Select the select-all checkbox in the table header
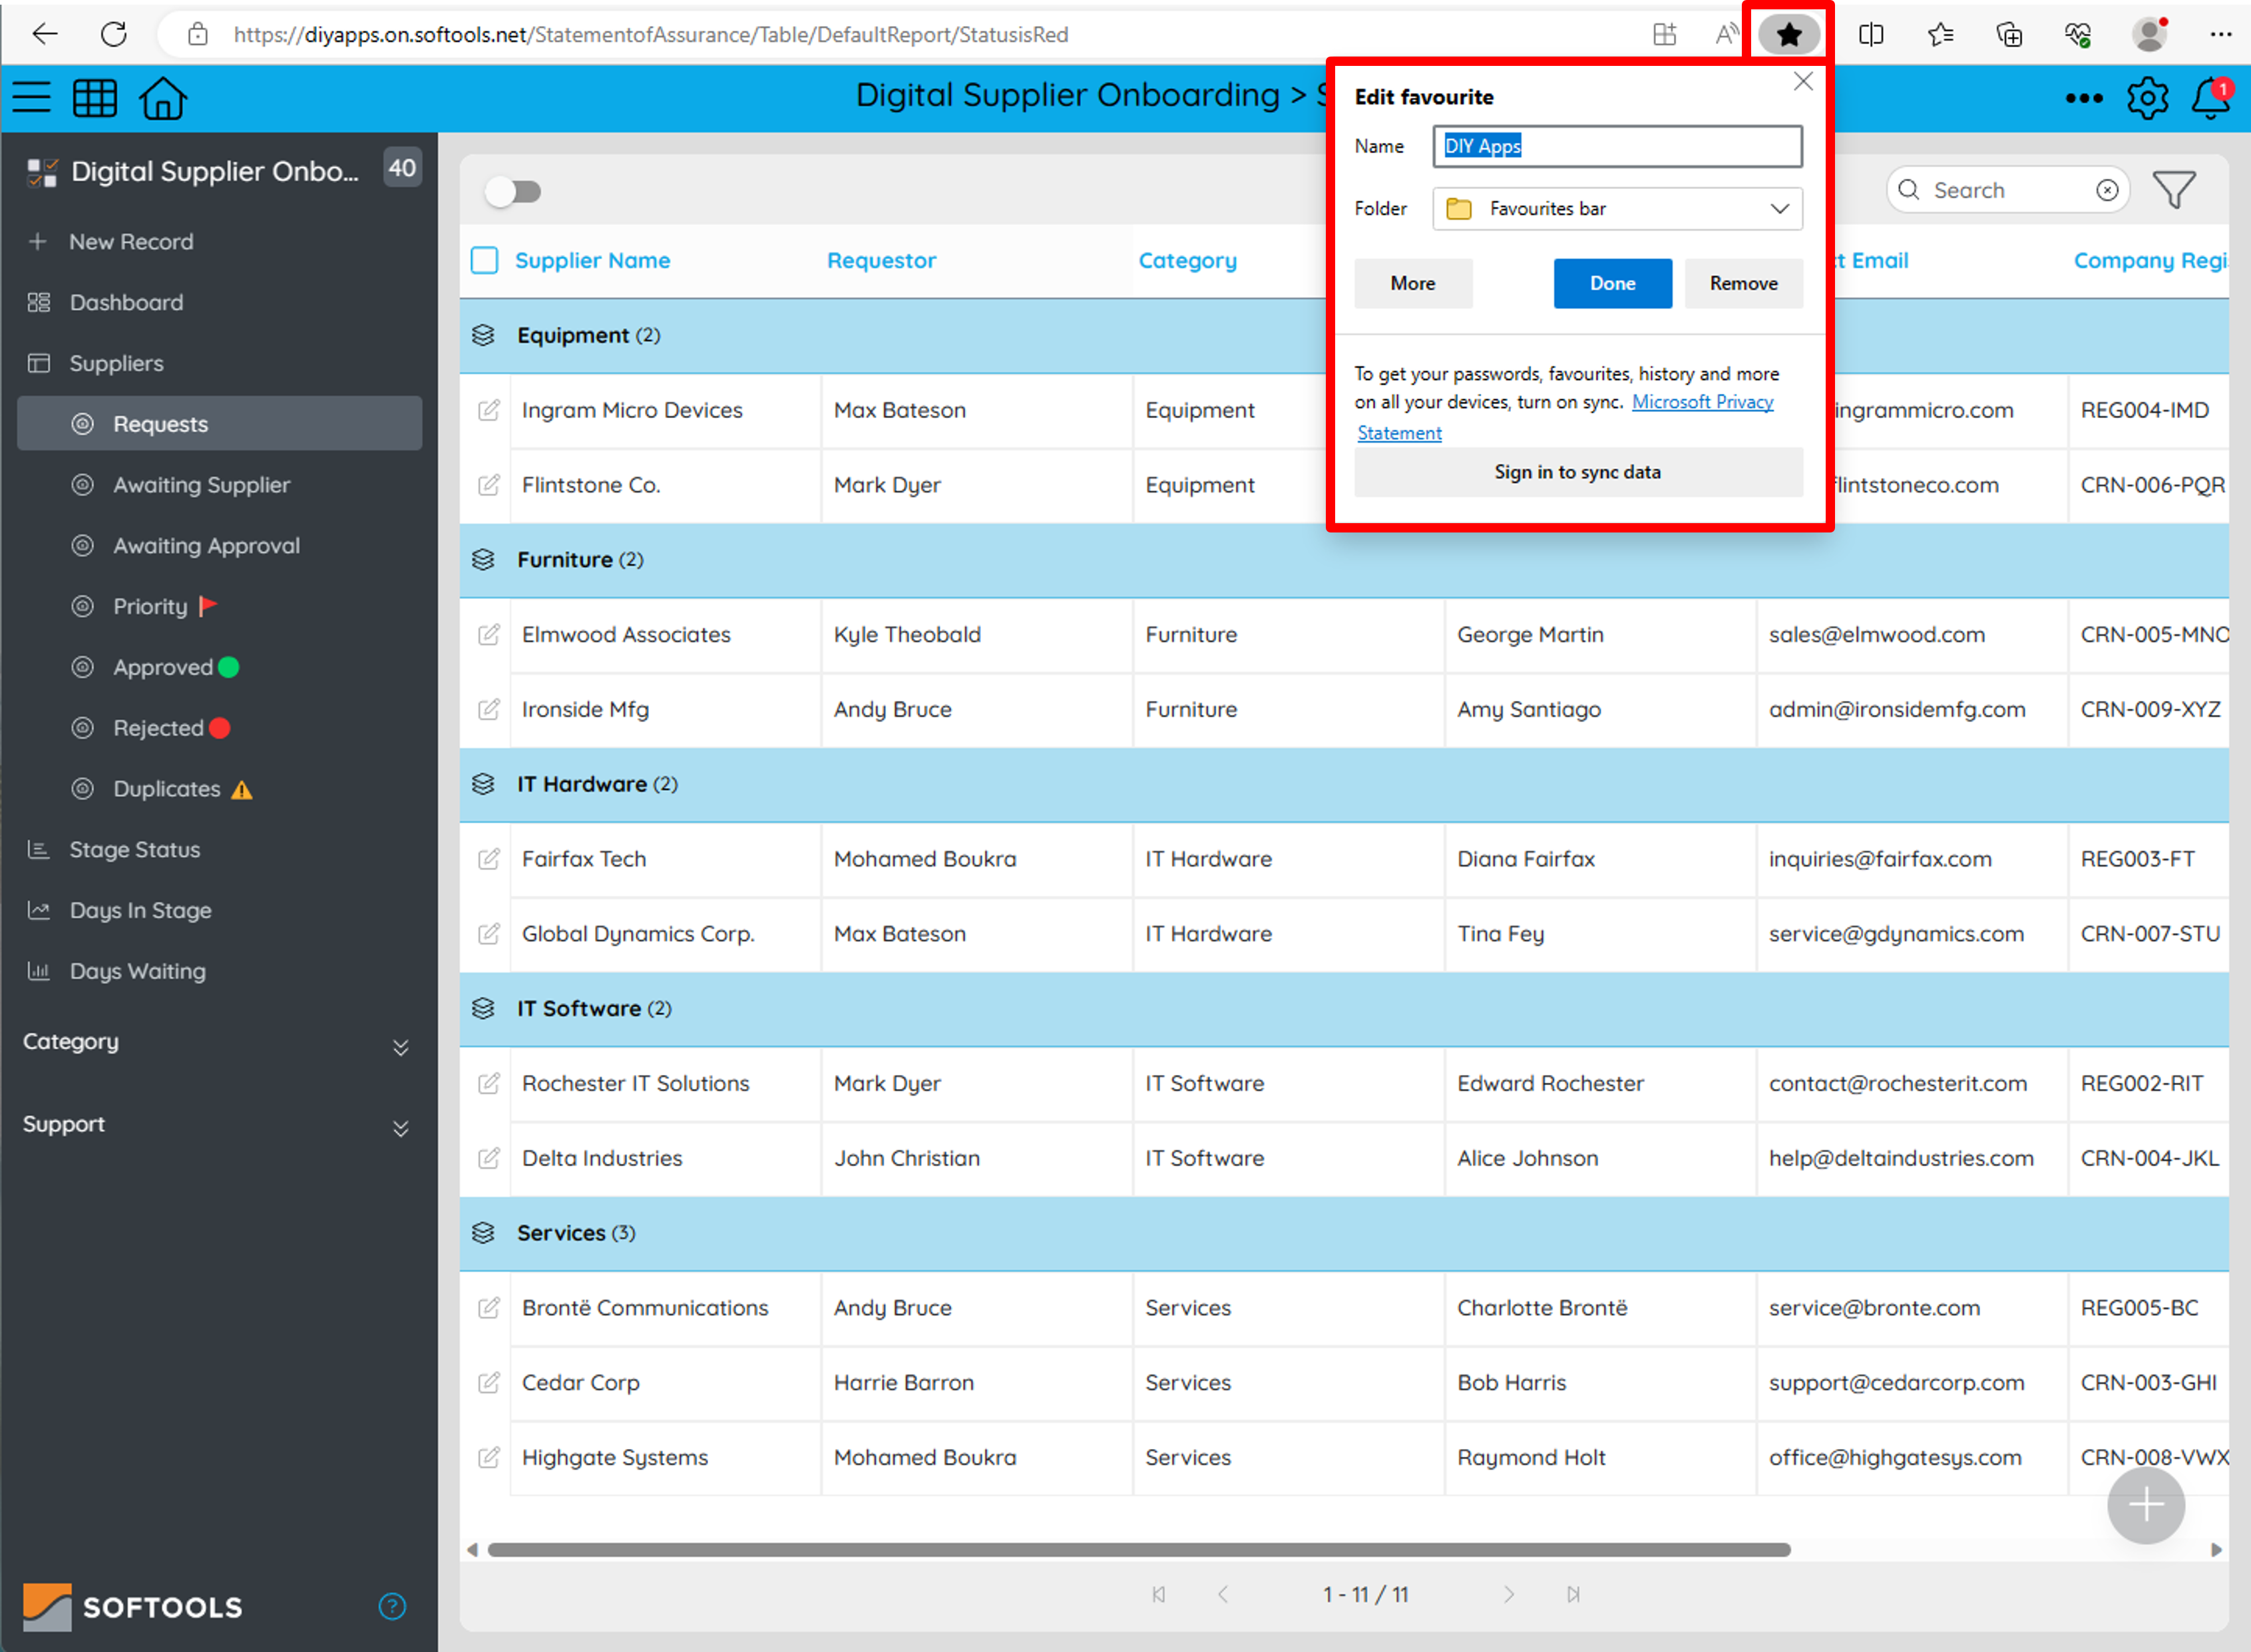The height and width of the screenshot is (1652, 2251). pos(484,260)
